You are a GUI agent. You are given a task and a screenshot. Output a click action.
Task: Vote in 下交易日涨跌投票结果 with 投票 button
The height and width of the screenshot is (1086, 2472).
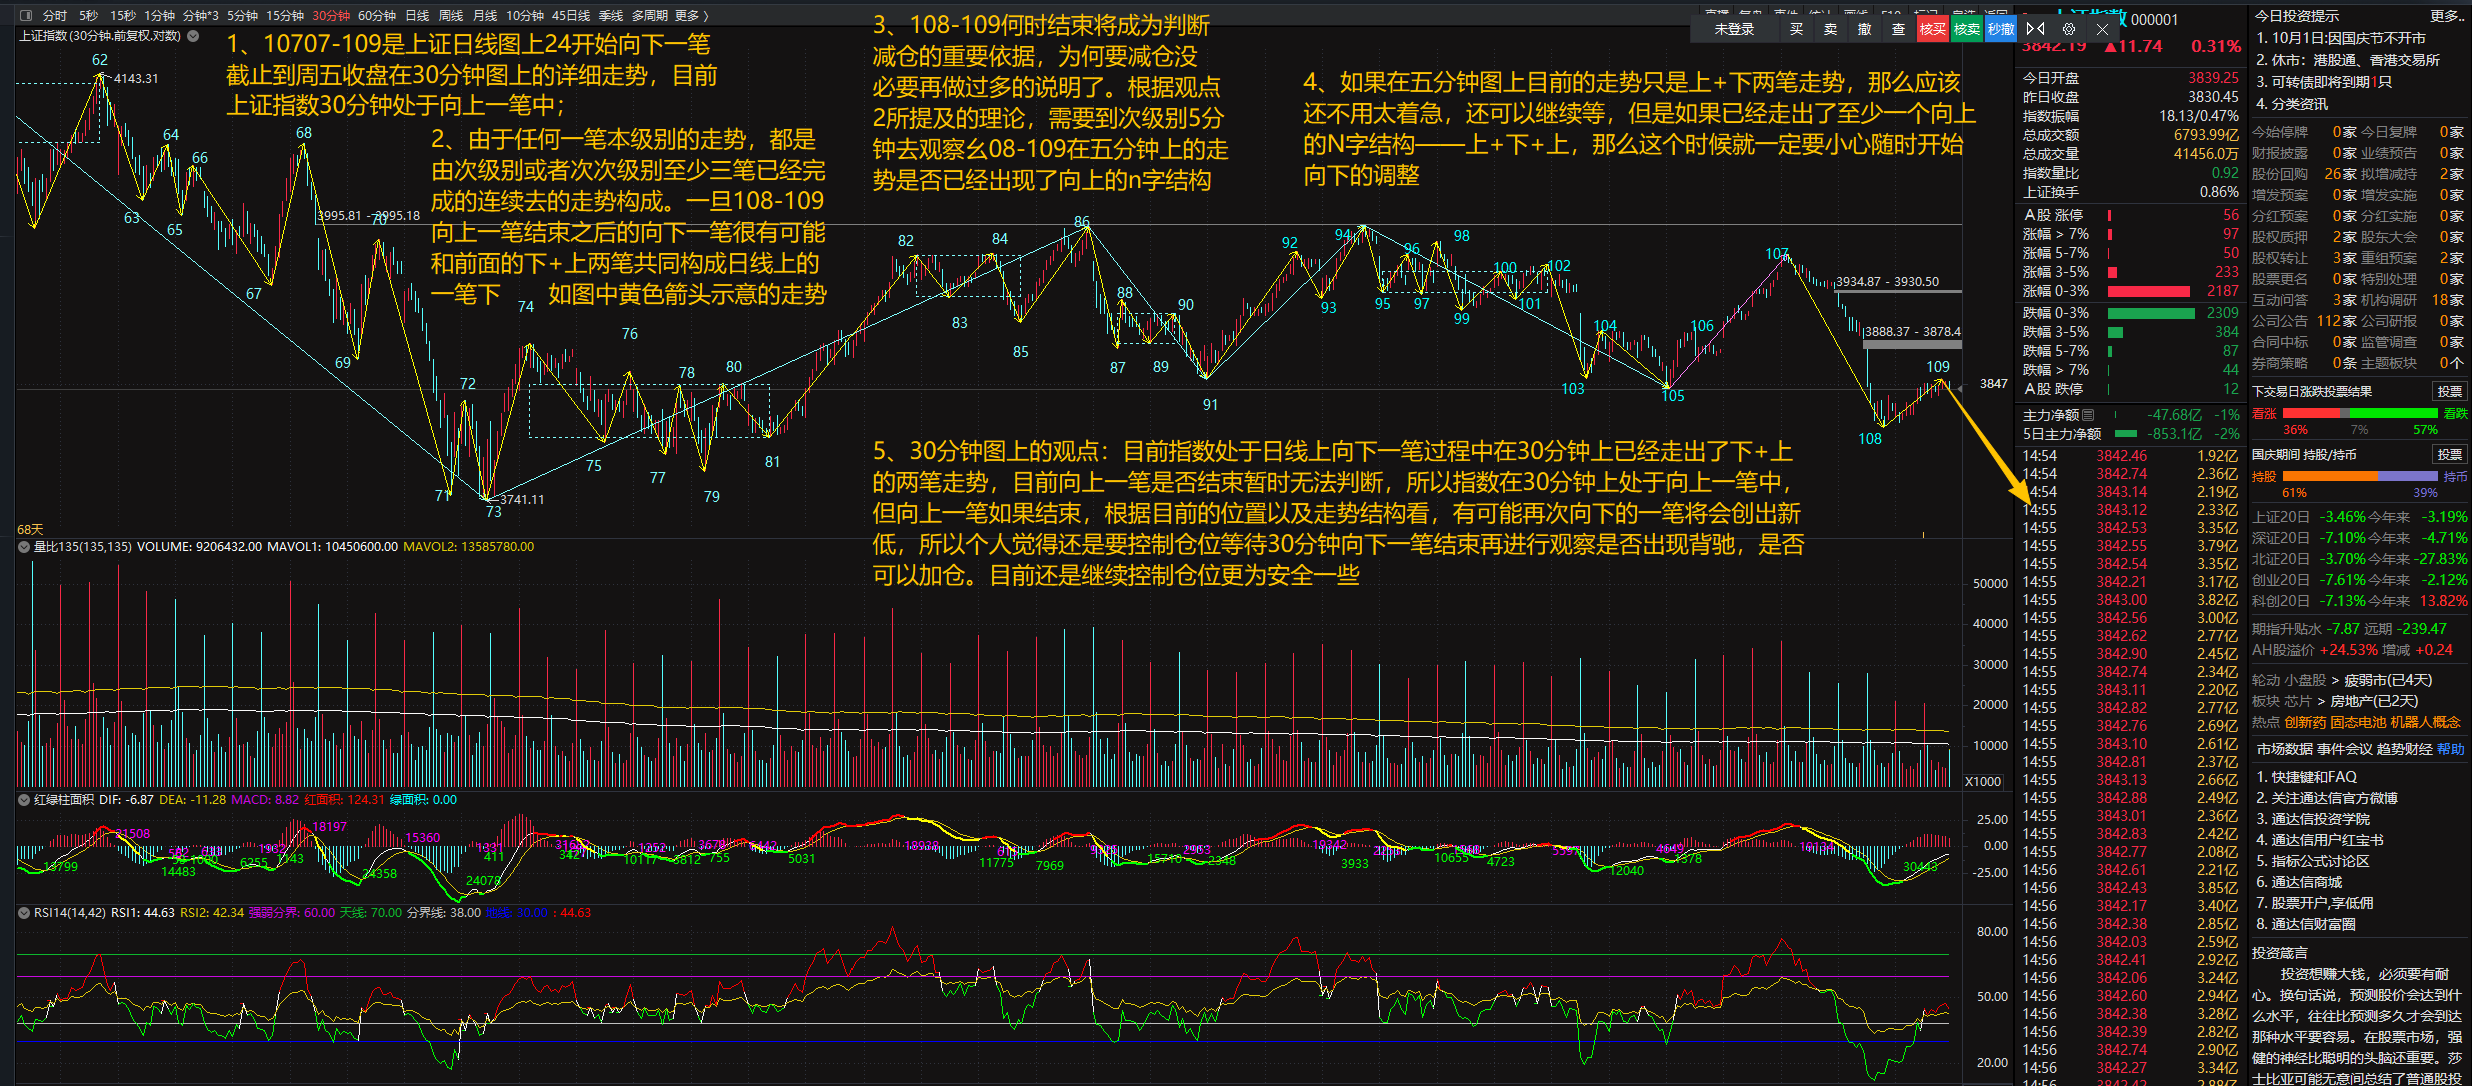(2449, 391)
